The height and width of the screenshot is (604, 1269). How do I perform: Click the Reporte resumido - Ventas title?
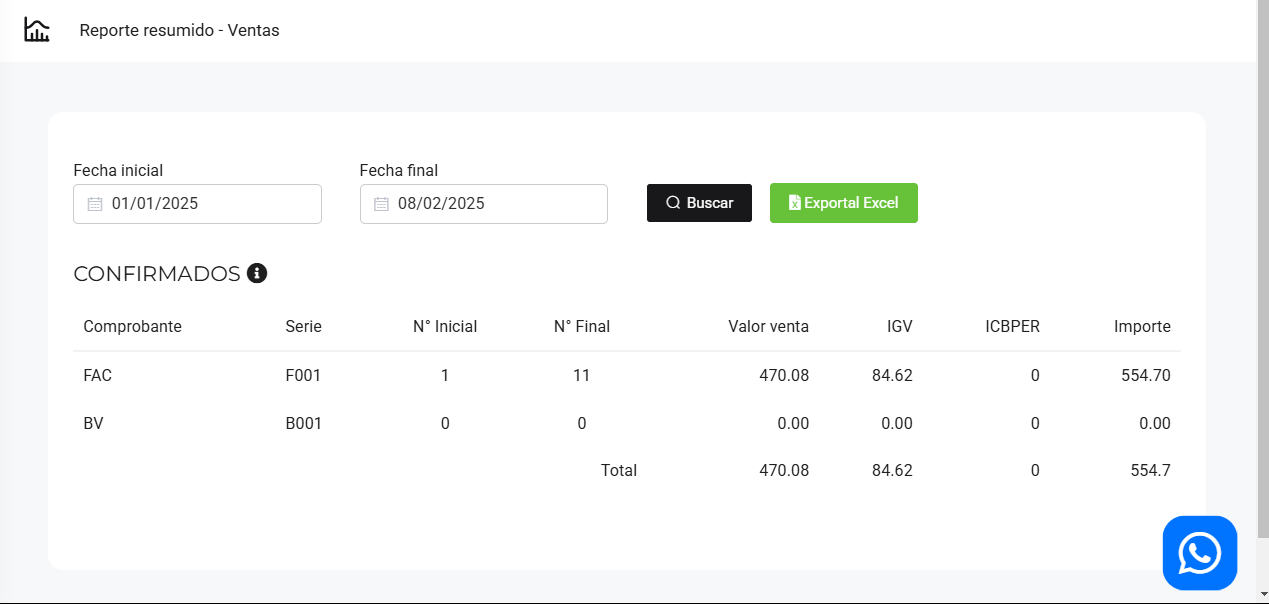(x=179, y=30)
